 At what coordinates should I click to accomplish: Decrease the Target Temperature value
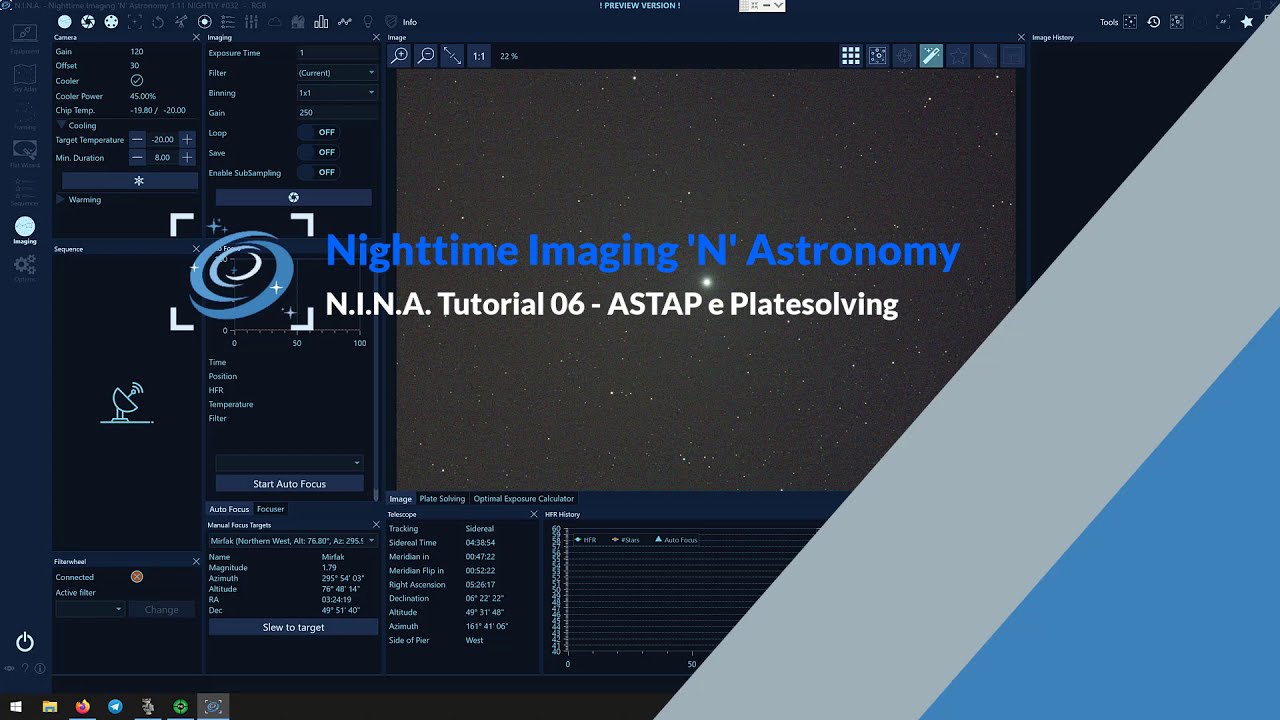(137, 140)
